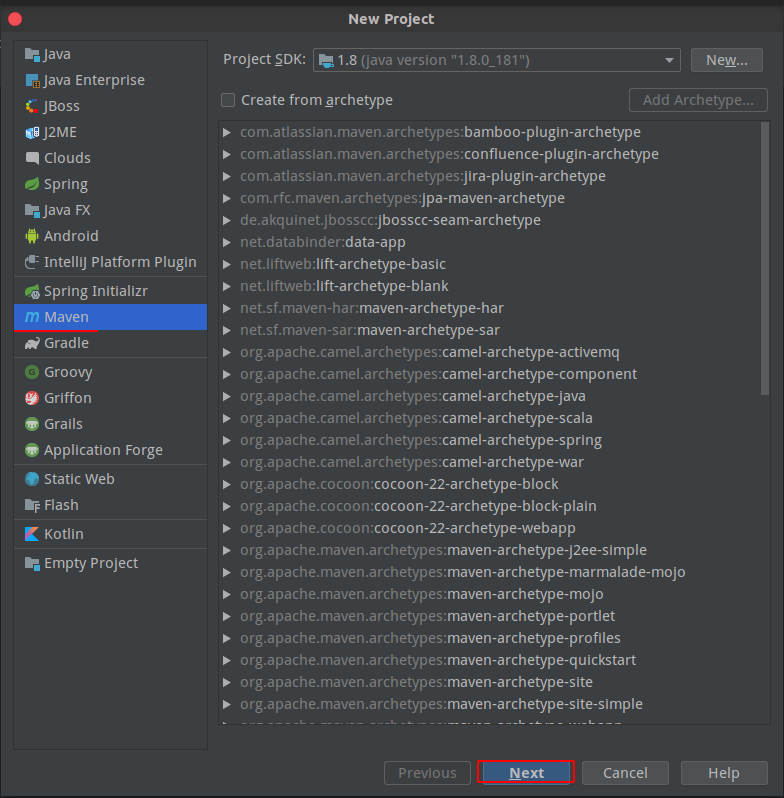Expand maven-archetype-quickstart node
The height and width of the screenshot is (798, 784).
[227, 660]
